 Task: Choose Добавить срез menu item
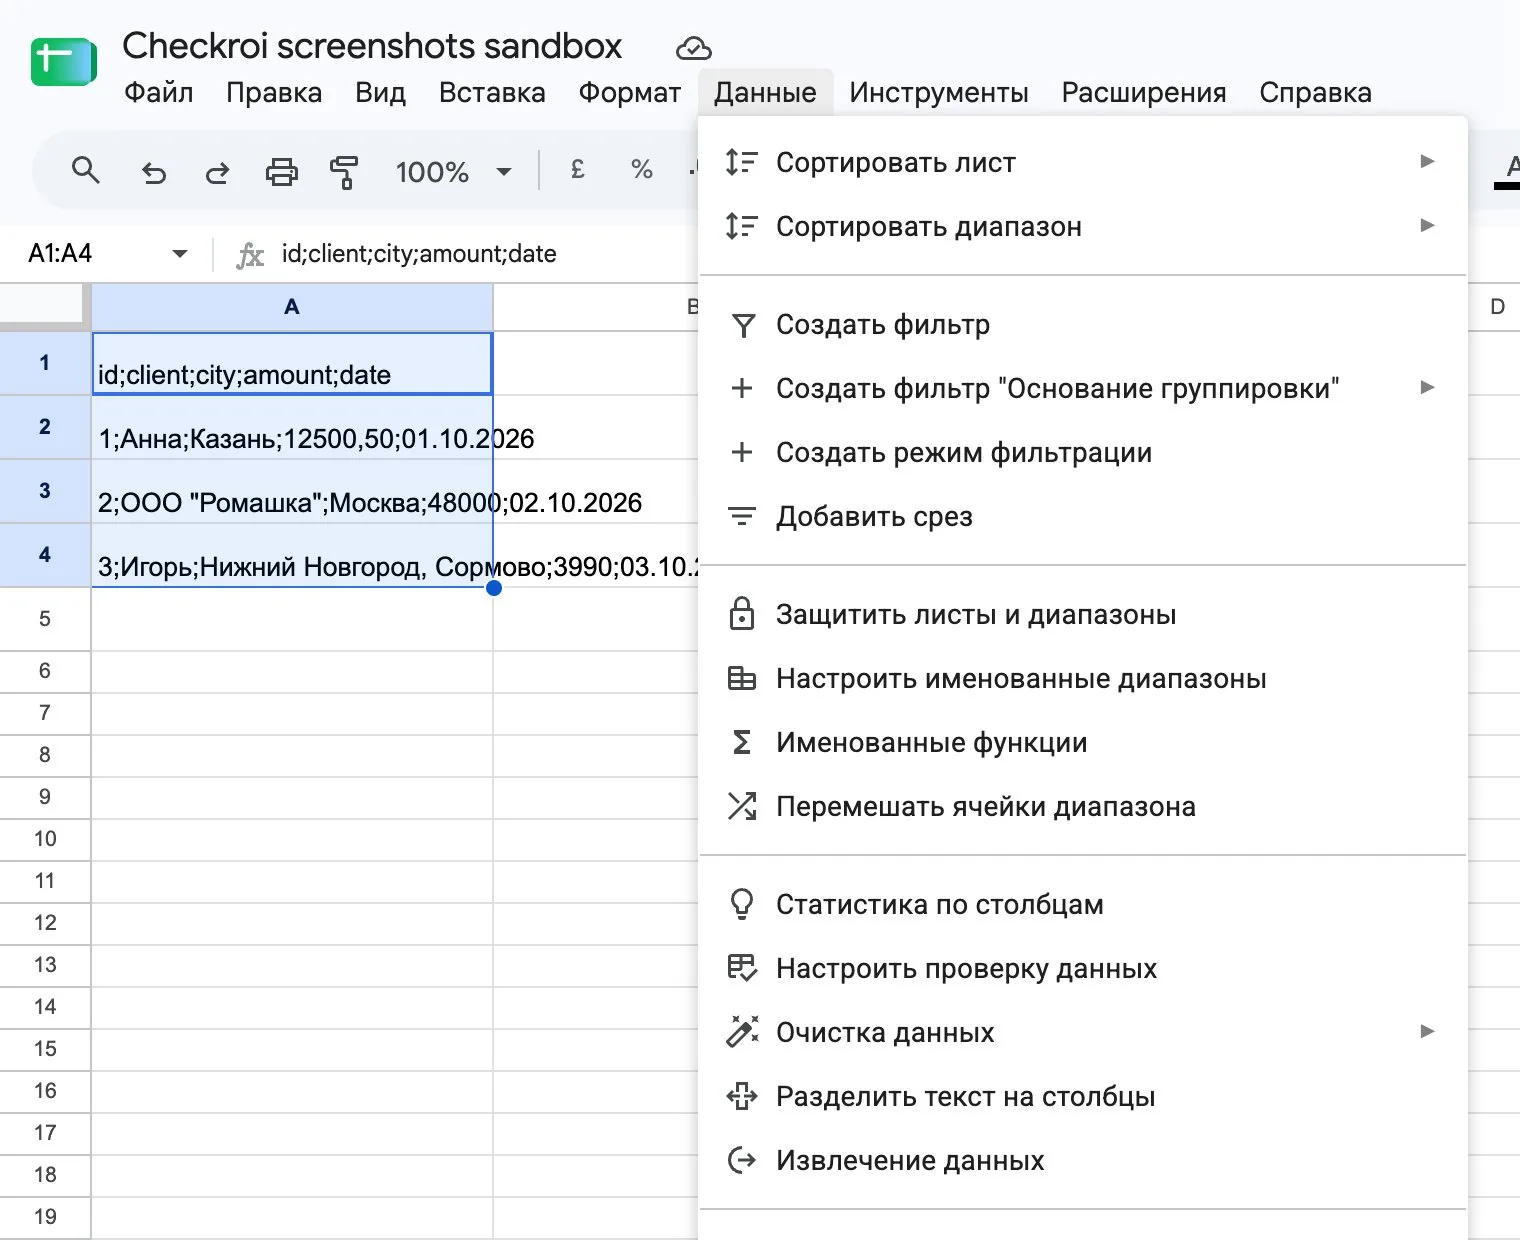[x=1083, y=516]
